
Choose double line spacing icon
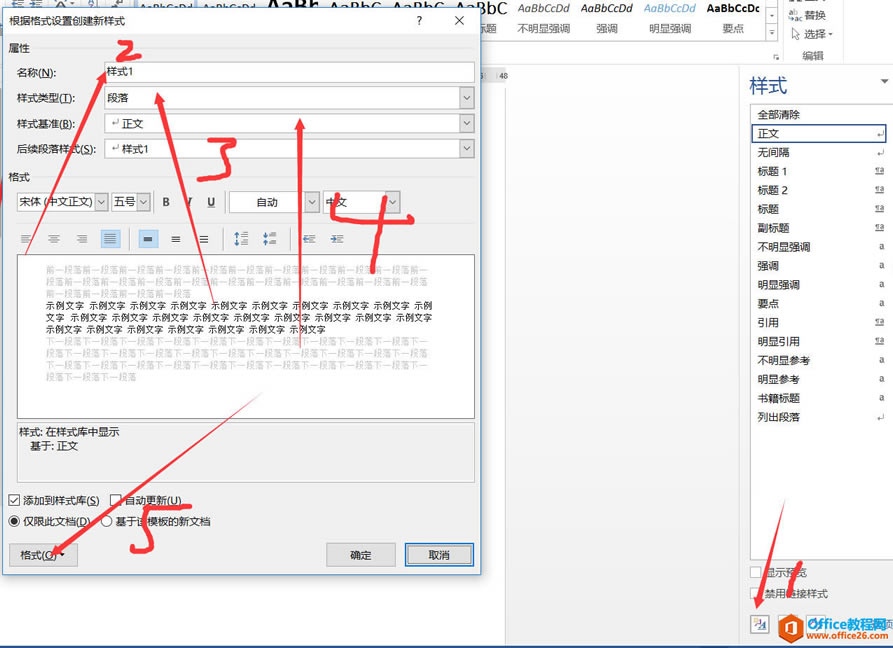tap(204, 239)
